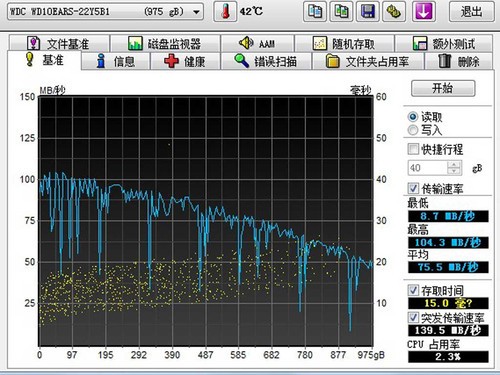Open the 磁盘监视器 tab

click(x=165, y=43)
